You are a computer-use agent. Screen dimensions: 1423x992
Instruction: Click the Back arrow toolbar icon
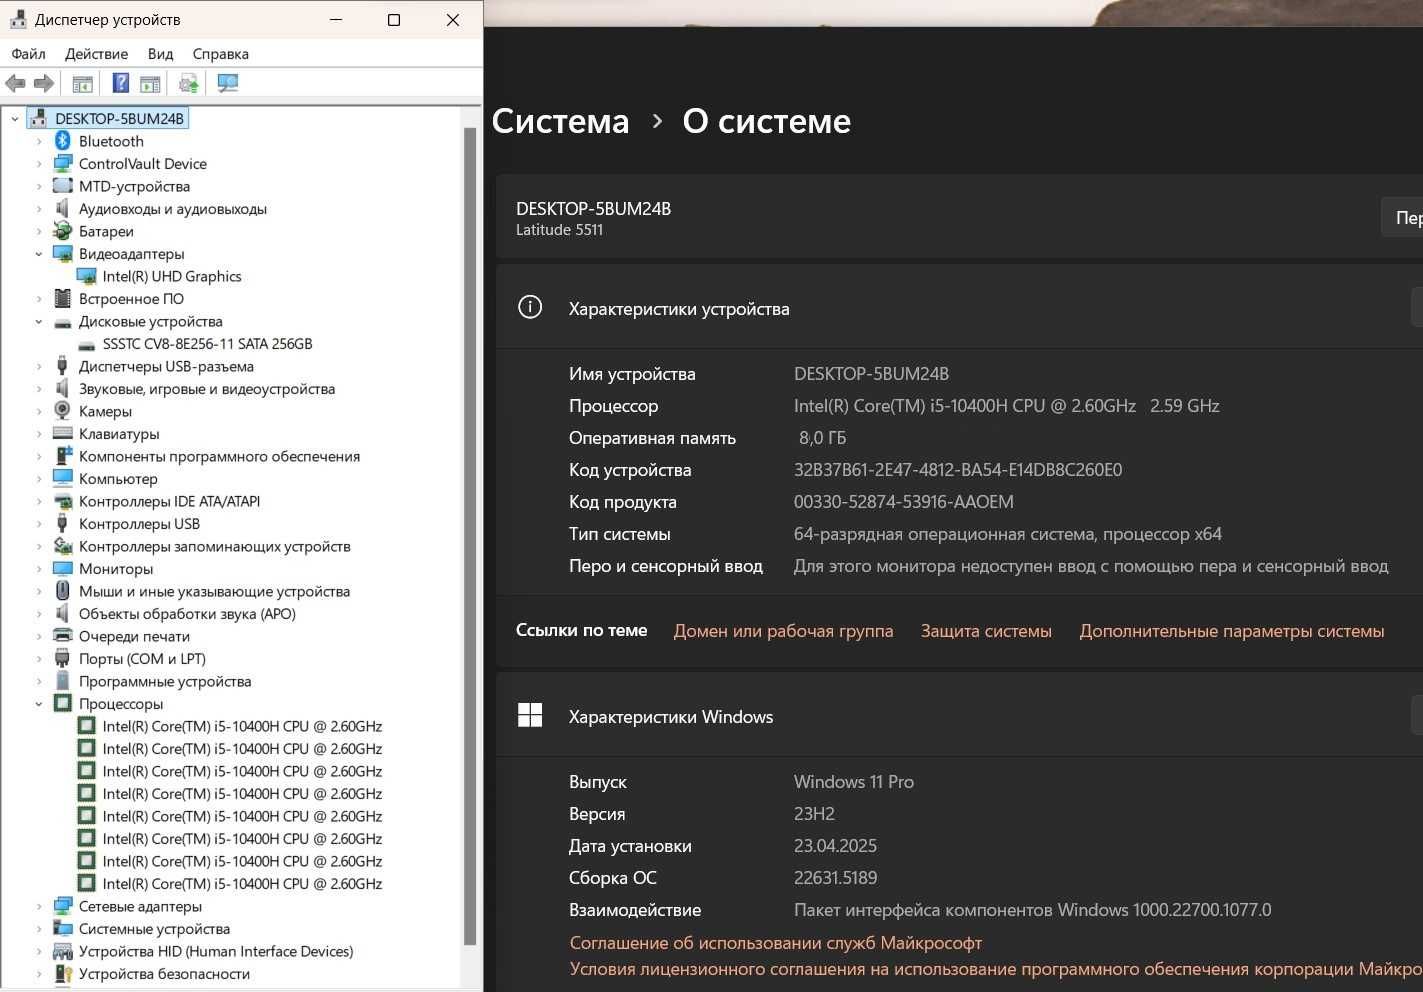pyautogui.click(x=15, y=84)
